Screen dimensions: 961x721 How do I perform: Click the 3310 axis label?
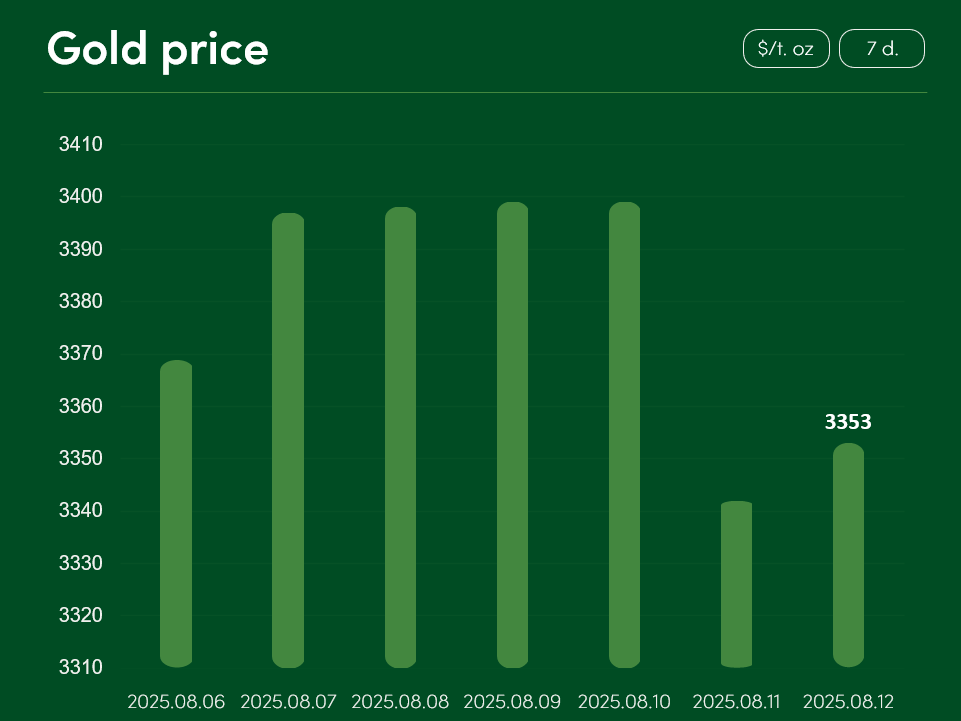pyautogui.click(x=80, y=667)
